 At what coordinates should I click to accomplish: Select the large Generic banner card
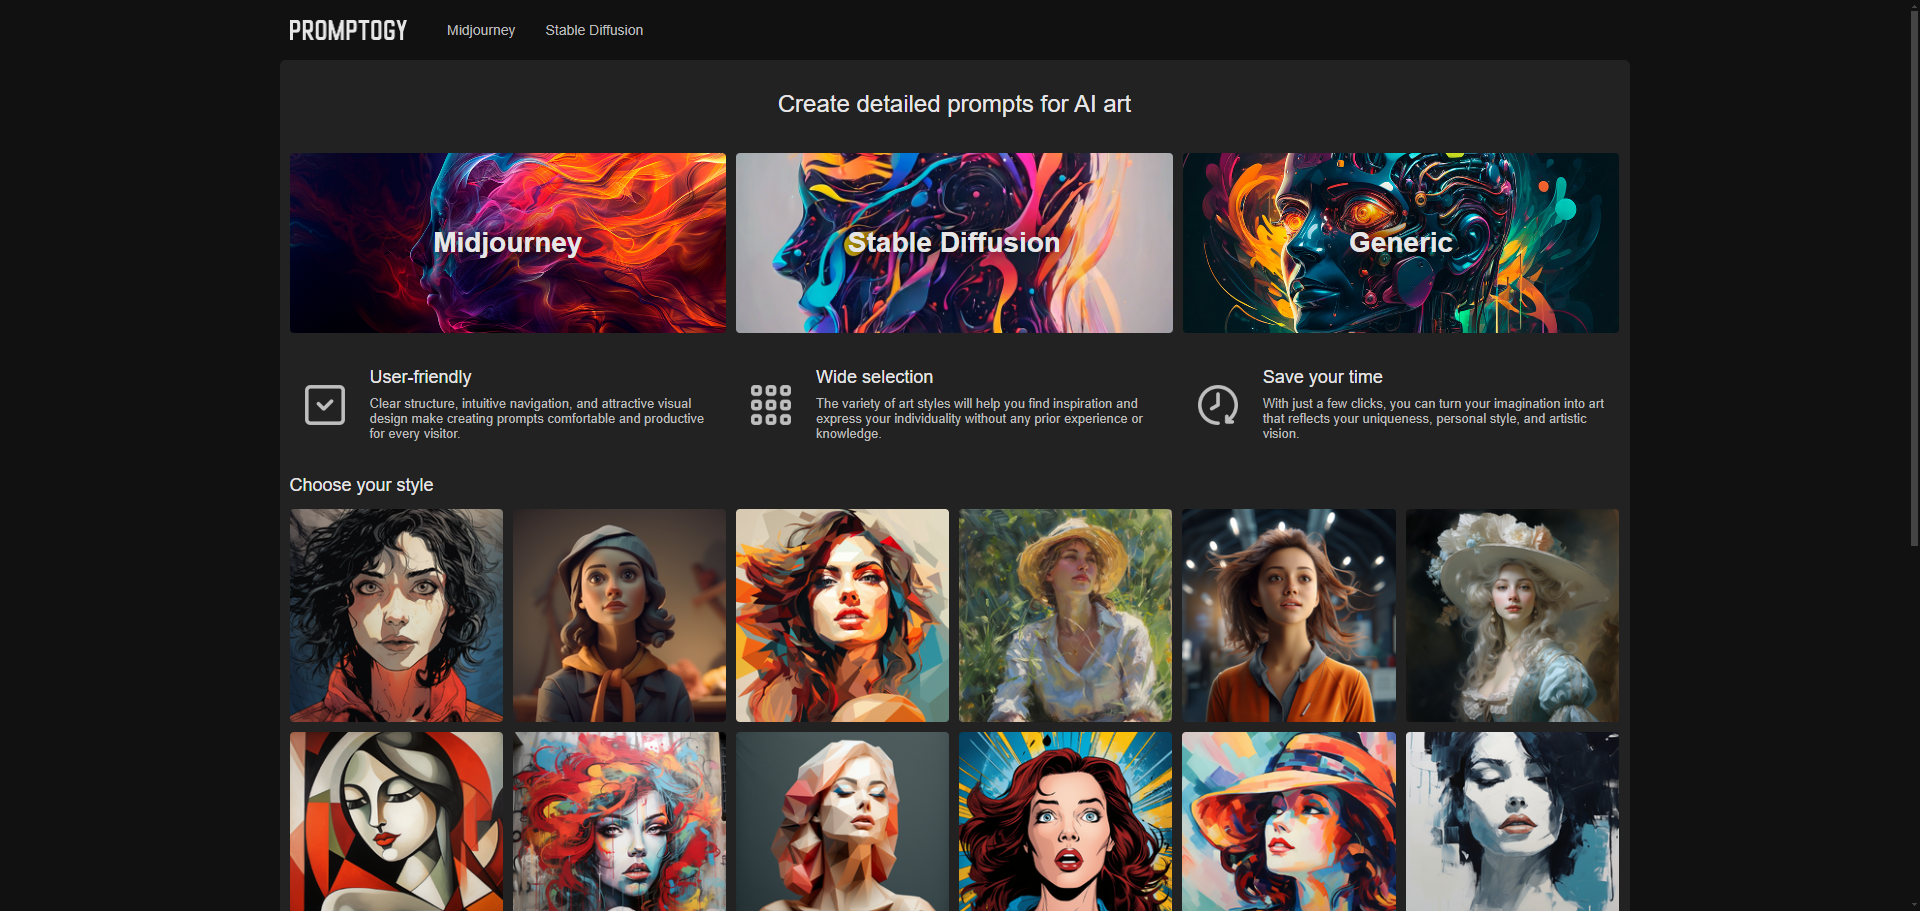[x=1401, y=243]
